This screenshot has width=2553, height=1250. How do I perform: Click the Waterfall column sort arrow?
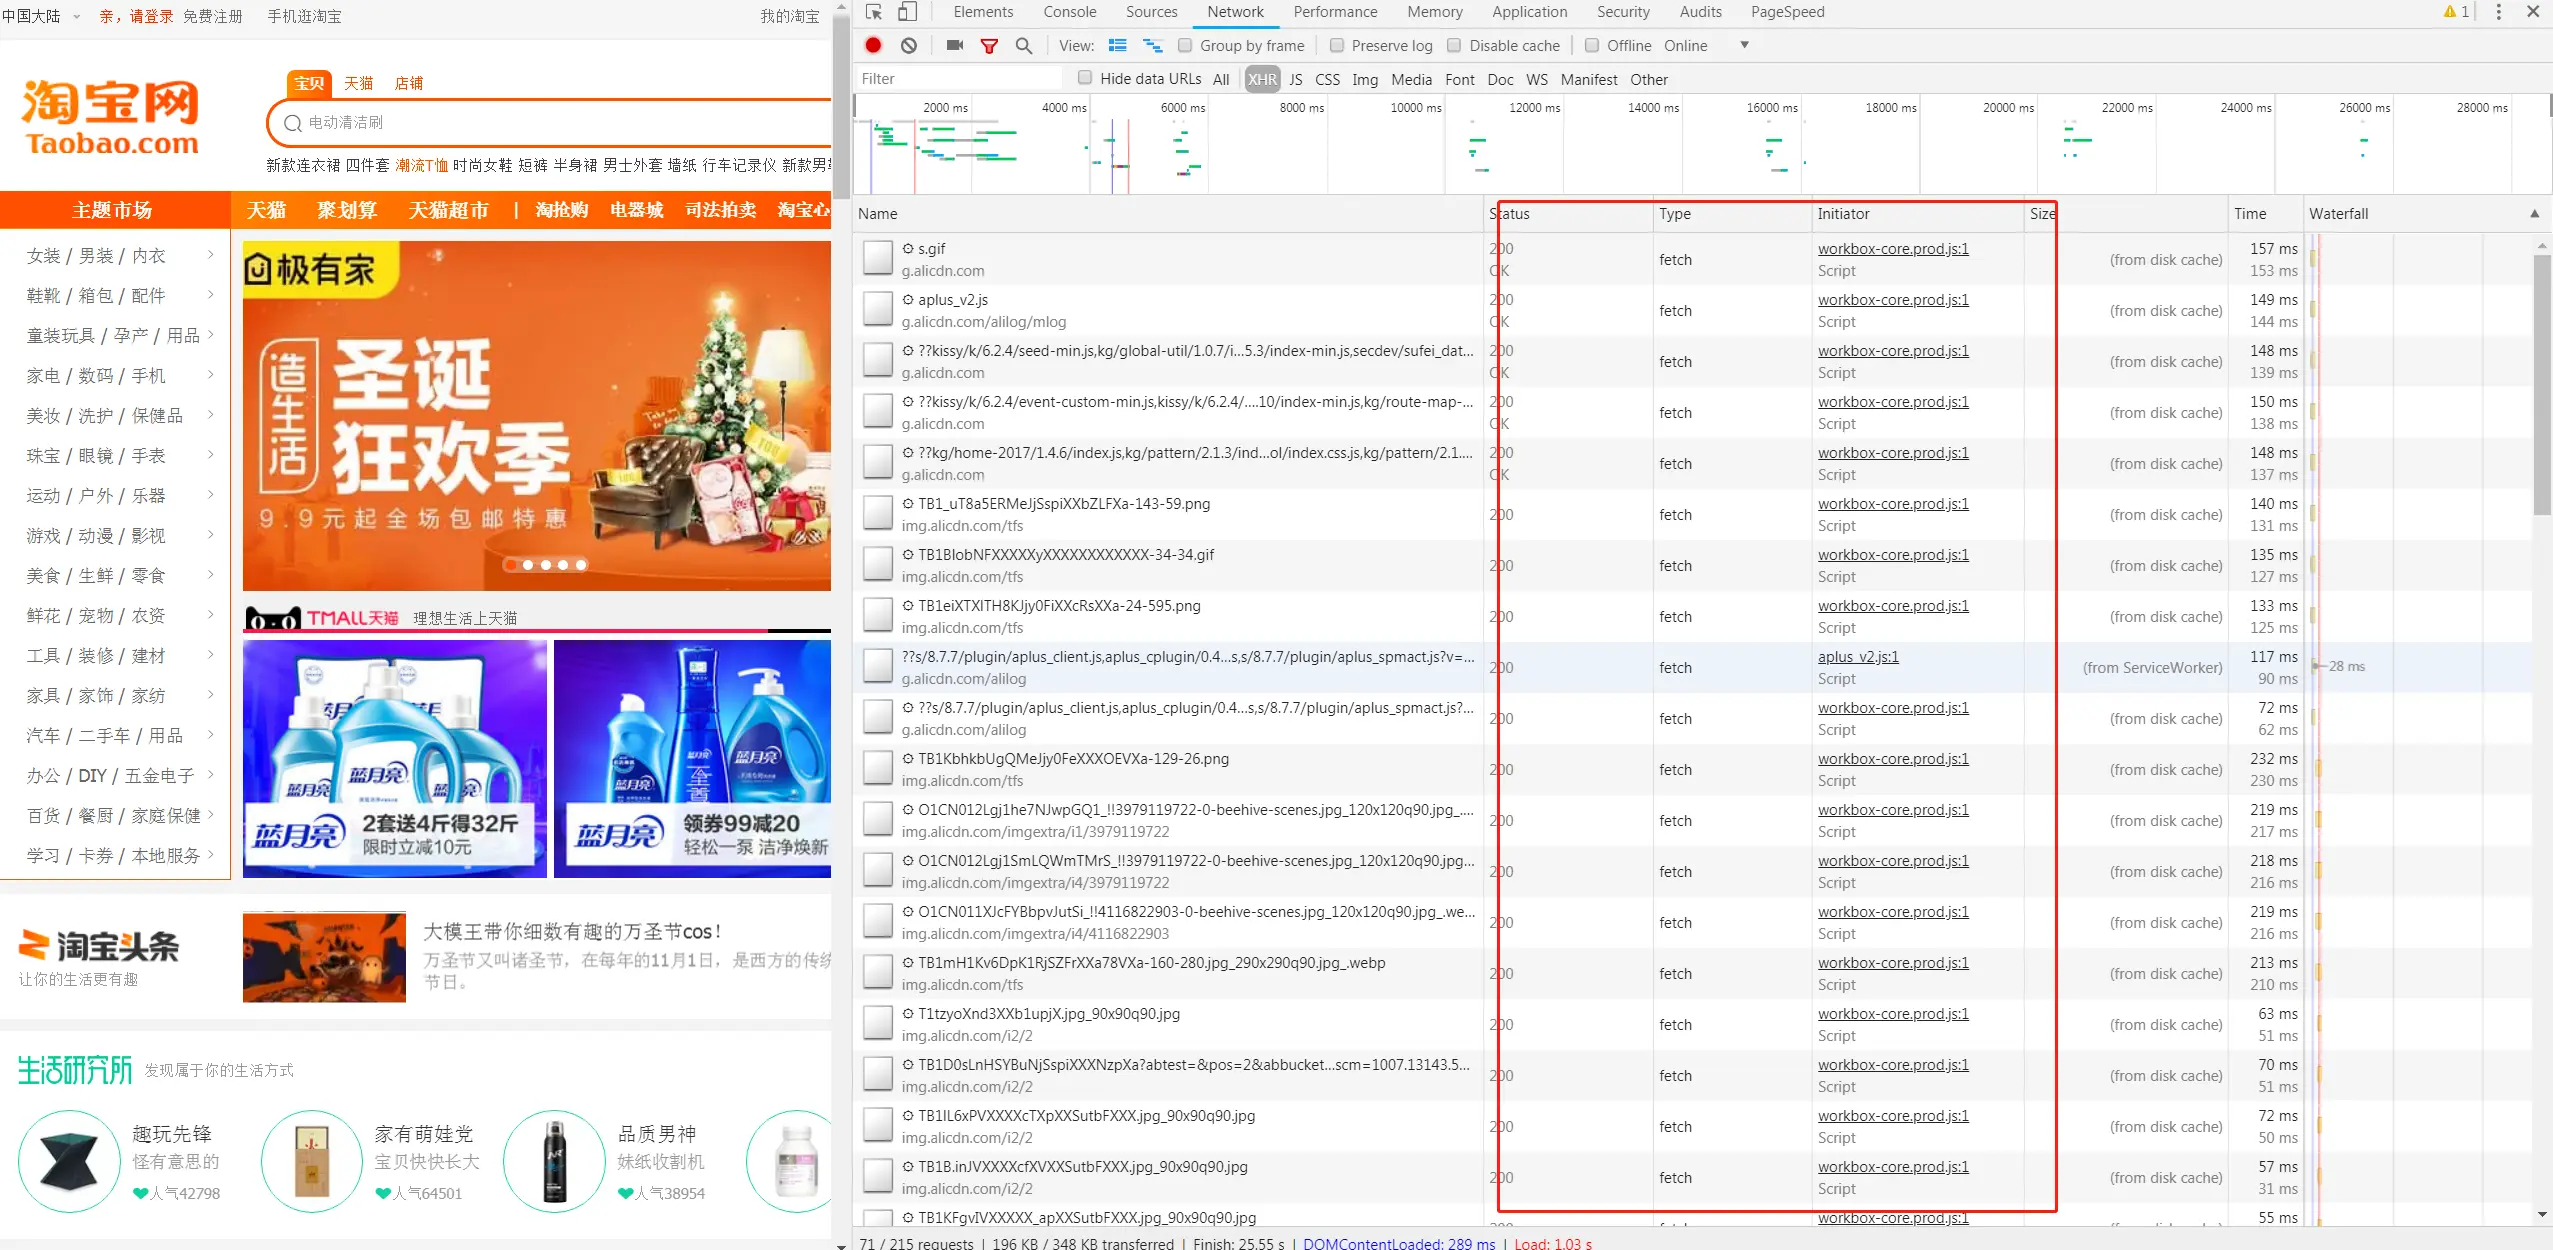2534,214
